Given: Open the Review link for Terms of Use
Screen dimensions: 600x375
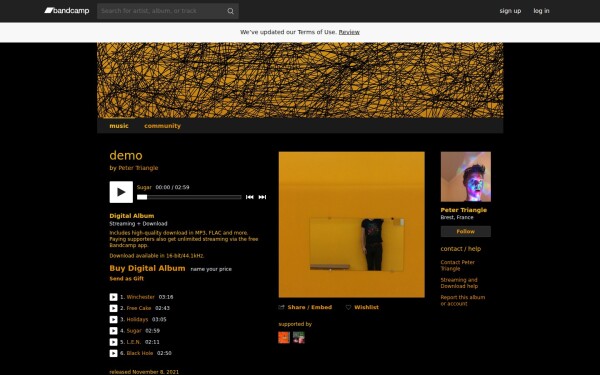Looking at the screenshot, I should pos(349,32).
